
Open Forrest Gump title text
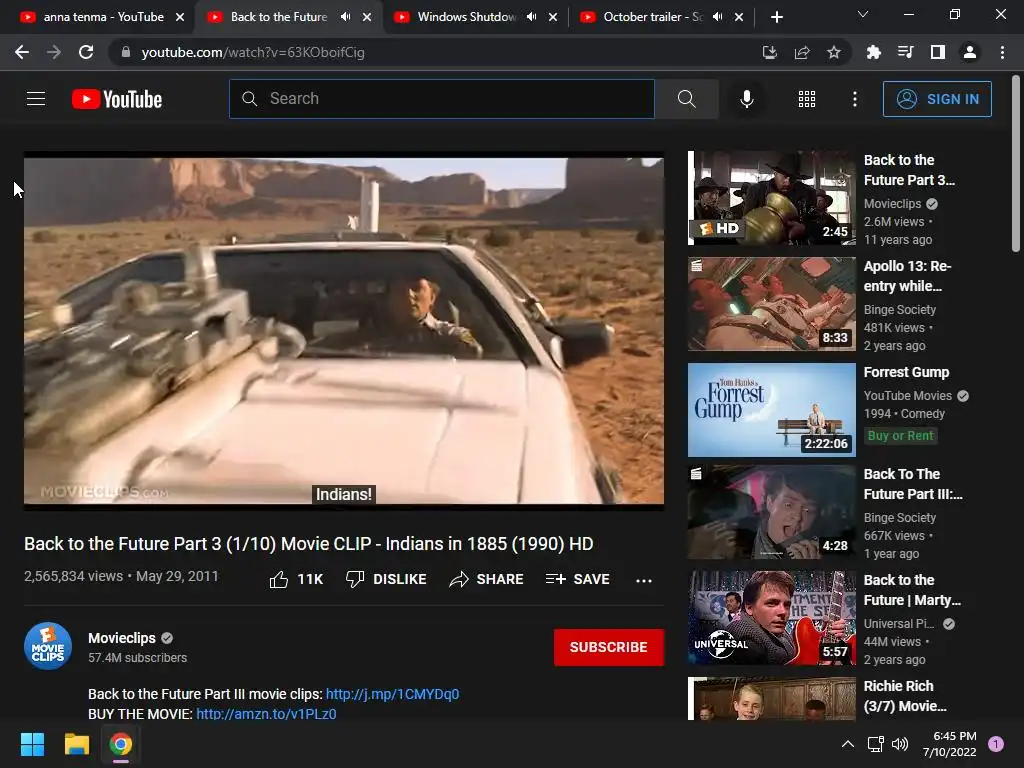point(906,372)
